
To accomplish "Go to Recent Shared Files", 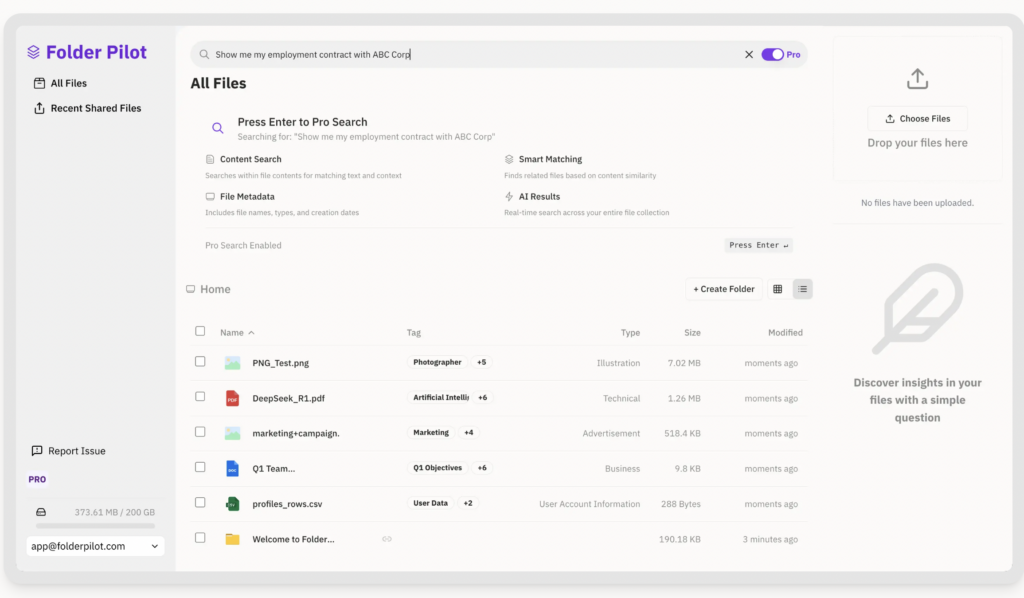I will [x=95, y=108].
